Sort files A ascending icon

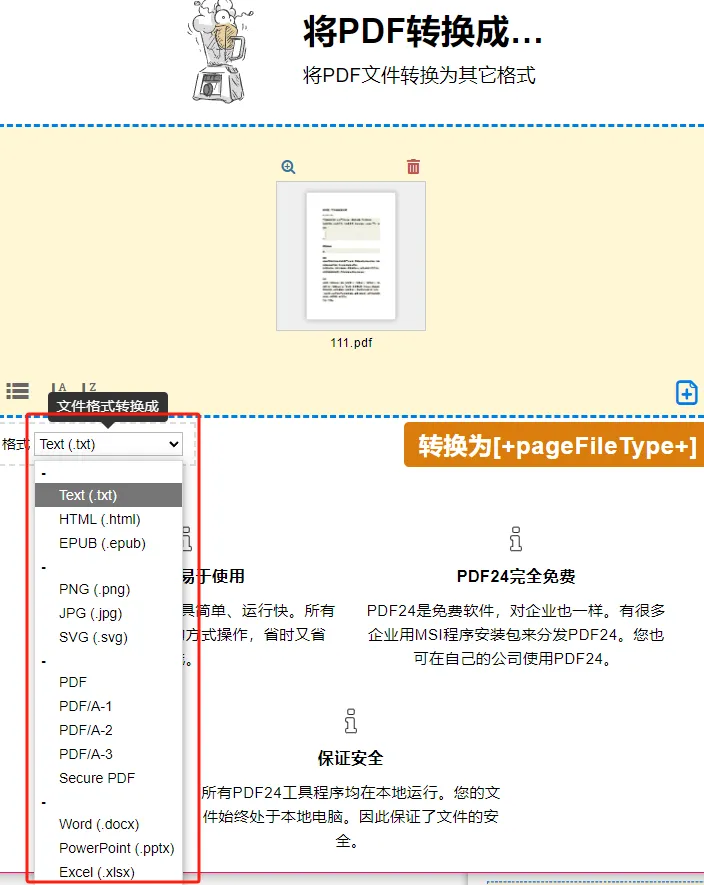coord(59,387)
